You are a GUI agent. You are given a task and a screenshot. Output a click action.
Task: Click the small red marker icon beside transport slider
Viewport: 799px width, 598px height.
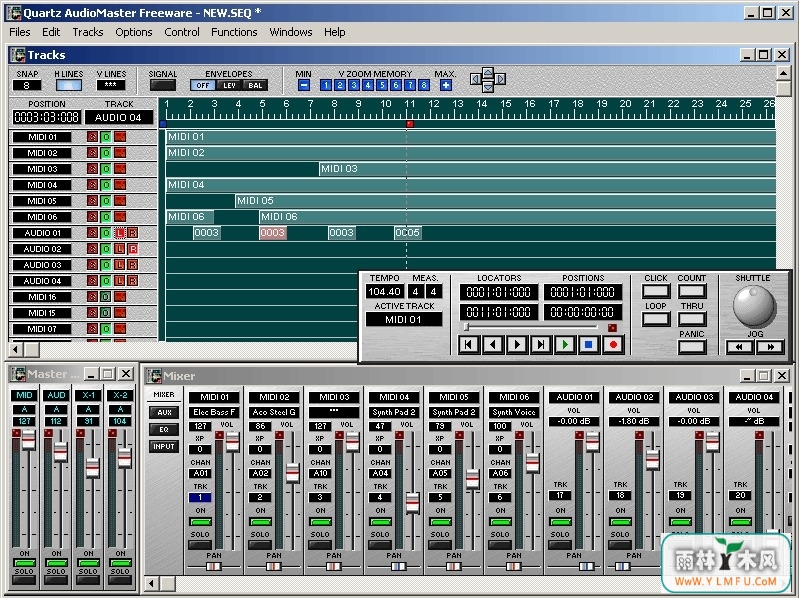click(x=612, y=328)
